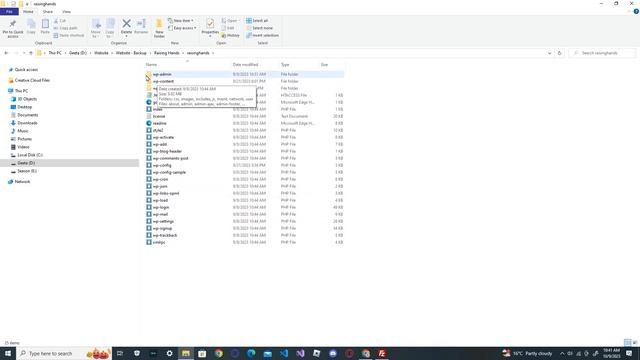
Task: Select Downloads in navigation pane
Action: [24, 123]
